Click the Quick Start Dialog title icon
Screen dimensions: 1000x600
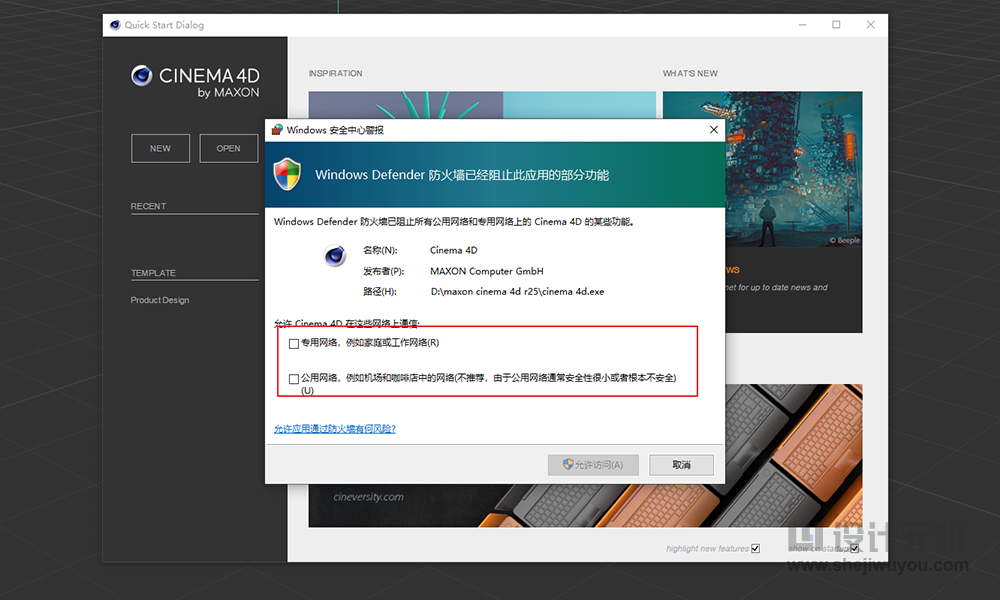[x=115, y=25]
